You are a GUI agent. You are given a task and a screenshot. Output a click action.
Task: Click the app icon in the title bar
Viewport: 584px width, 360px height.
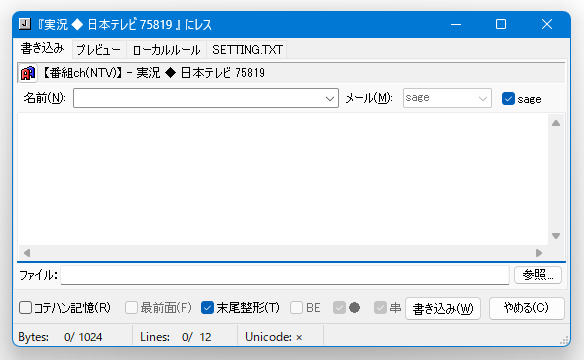(x=25, y=24)
